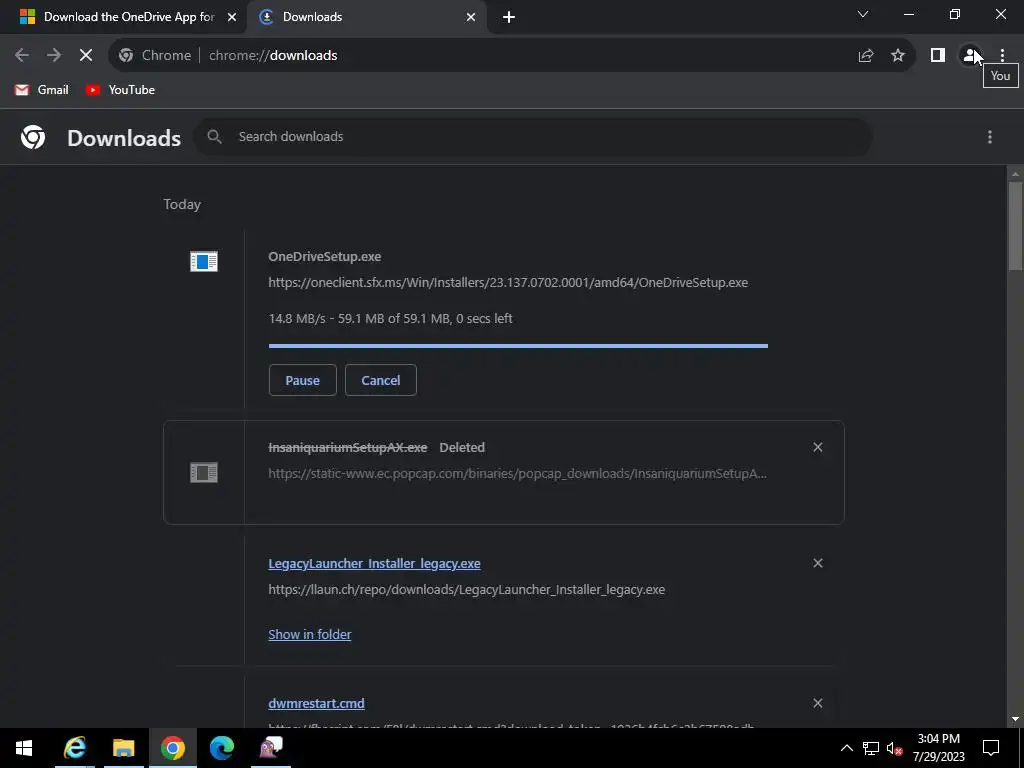This screenshot has width=1024, height=768.
Task: Open the Windows Start menu
Action: (24, 748)
